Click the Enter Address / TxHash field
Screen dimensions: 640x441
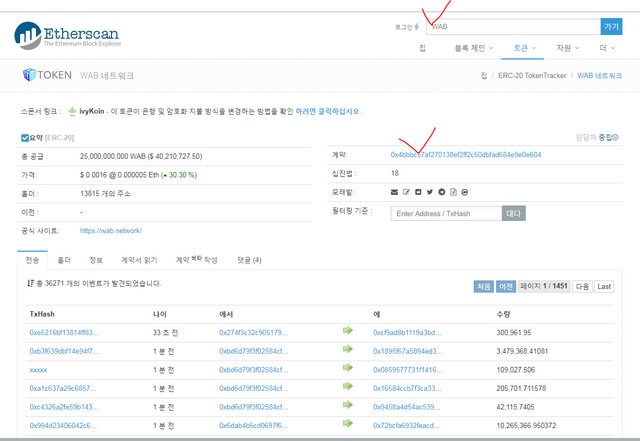click(446, 214)
